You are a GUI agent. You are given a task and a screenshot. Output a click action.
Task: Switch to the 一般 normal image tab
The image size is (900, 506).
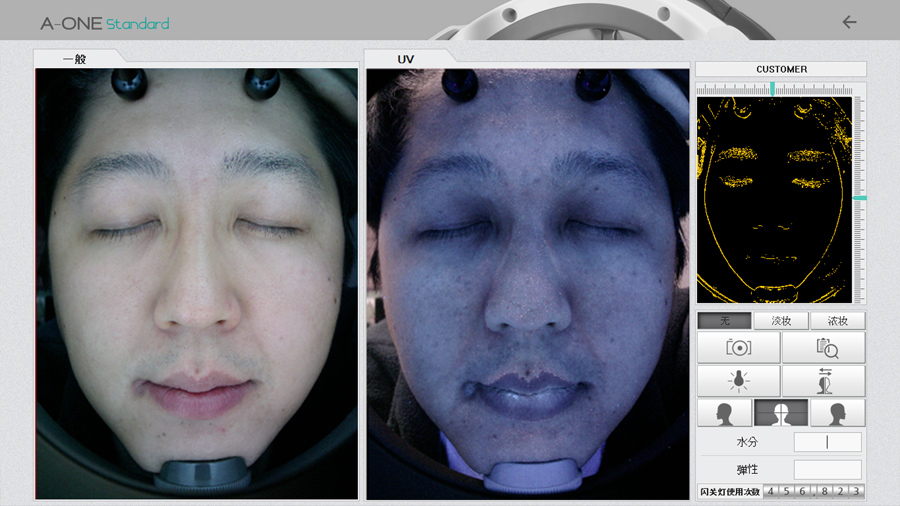point(75,59)
